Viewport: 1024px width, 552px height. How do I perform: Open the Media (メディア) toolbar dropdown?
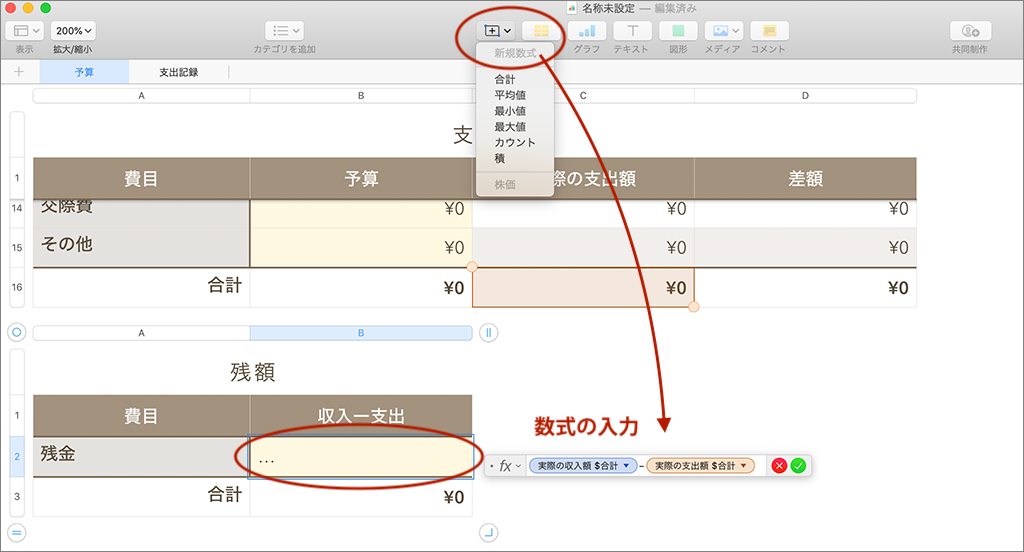coord(724,31)
